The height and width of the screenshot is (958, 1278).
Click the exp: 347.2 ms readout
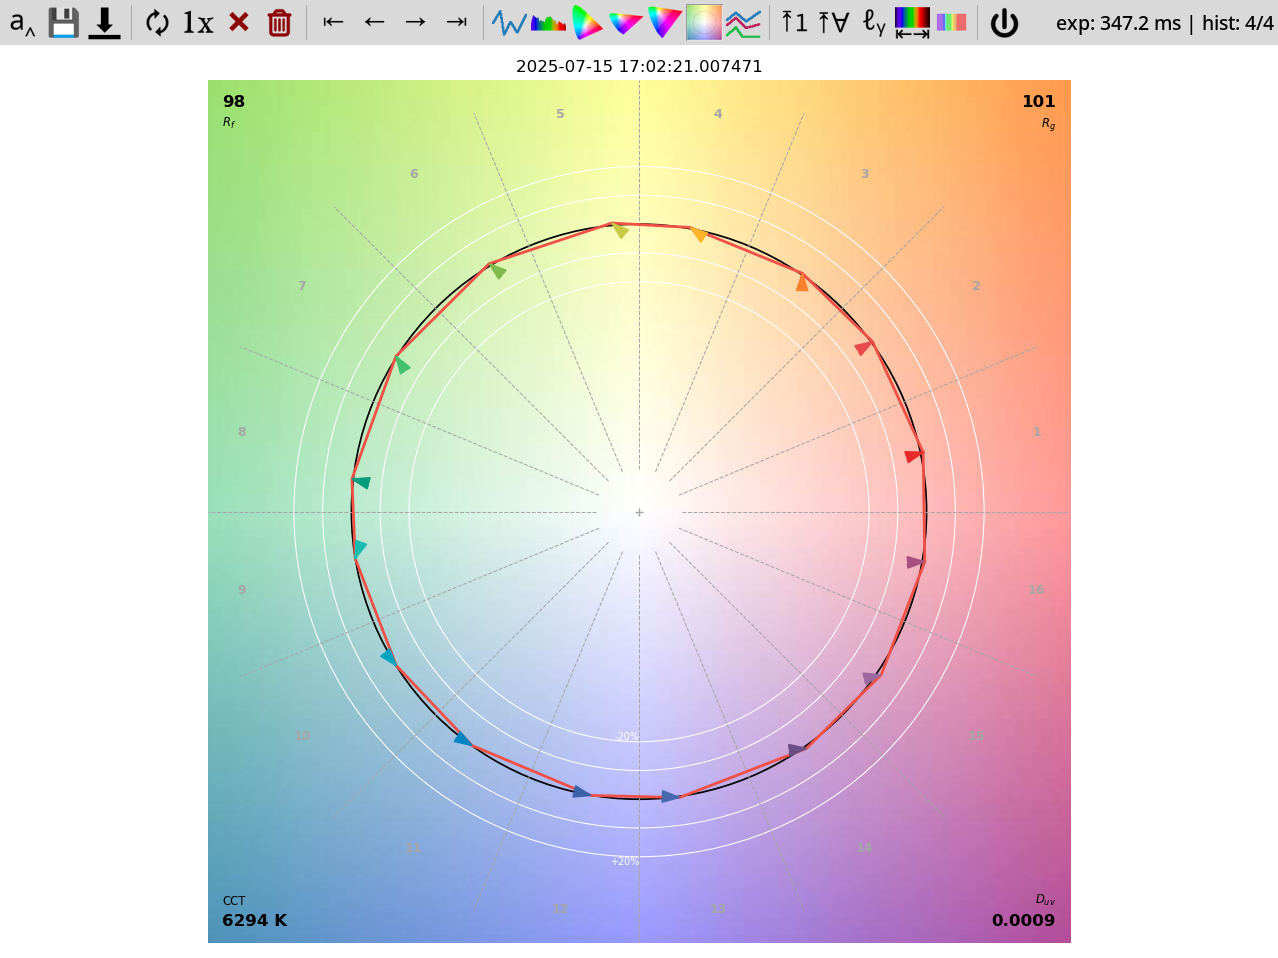tap(1118, 23)
